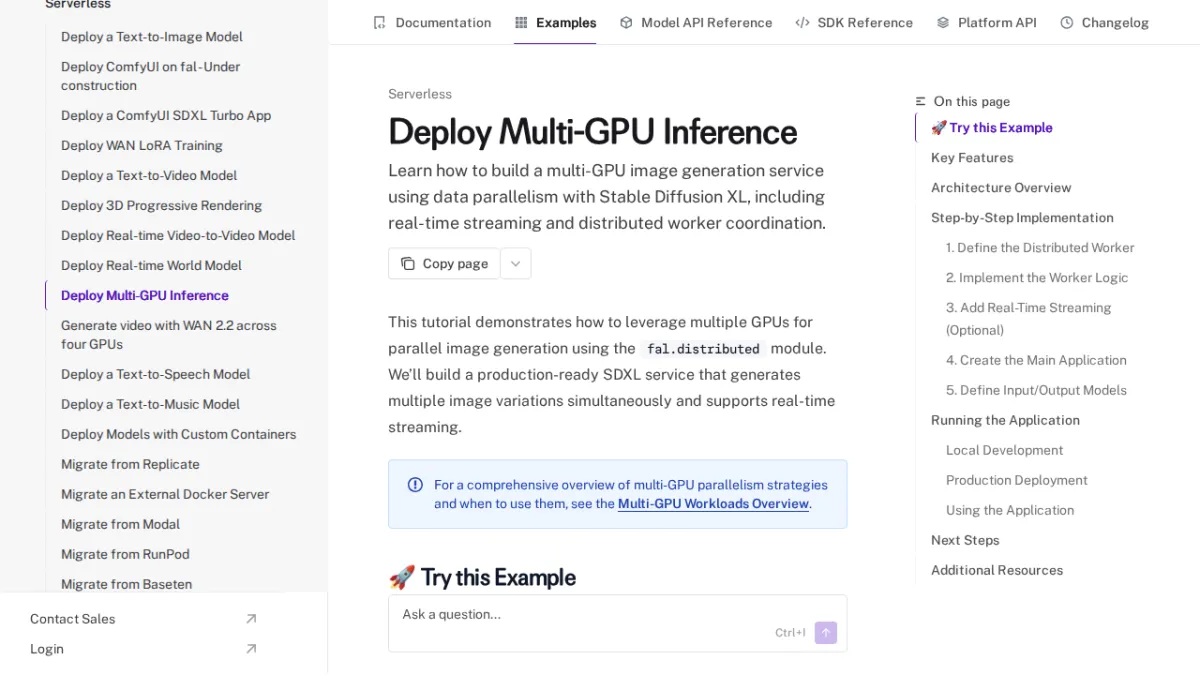This screenshot has width=1200, height=675.
Task: Open the Documentation tab
Action: pos(432,22)
